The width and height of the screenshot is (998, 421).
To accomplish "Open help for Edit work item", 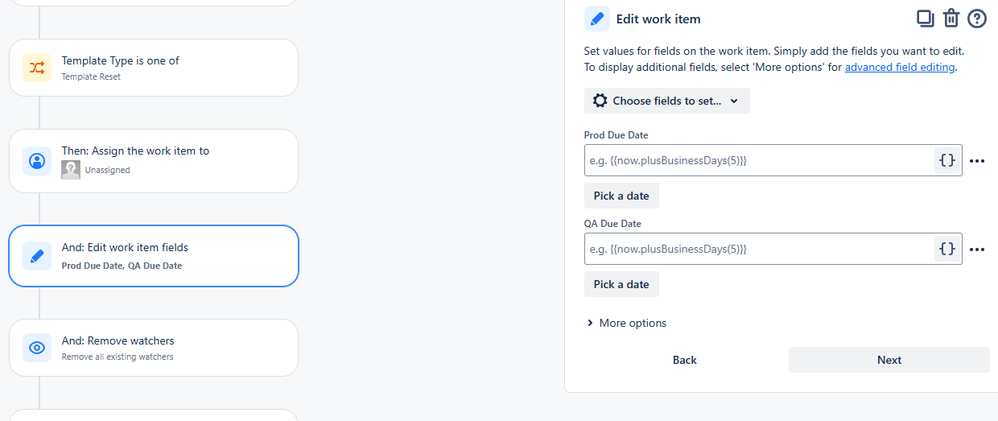I will tap(977, 18).
